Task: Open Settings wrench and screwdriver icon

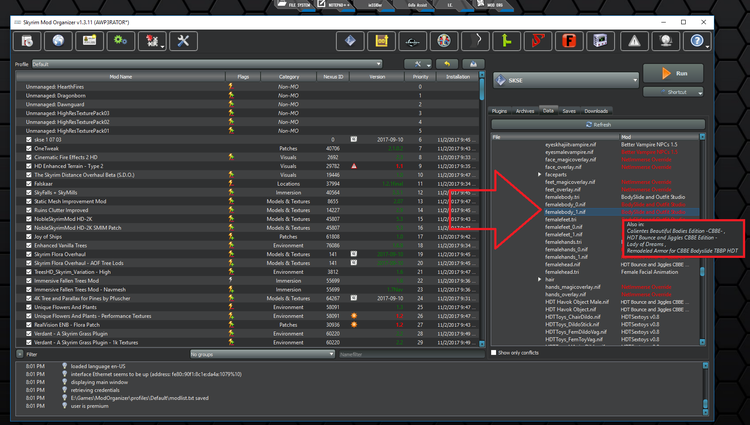Action: click(x=183, y=41)
